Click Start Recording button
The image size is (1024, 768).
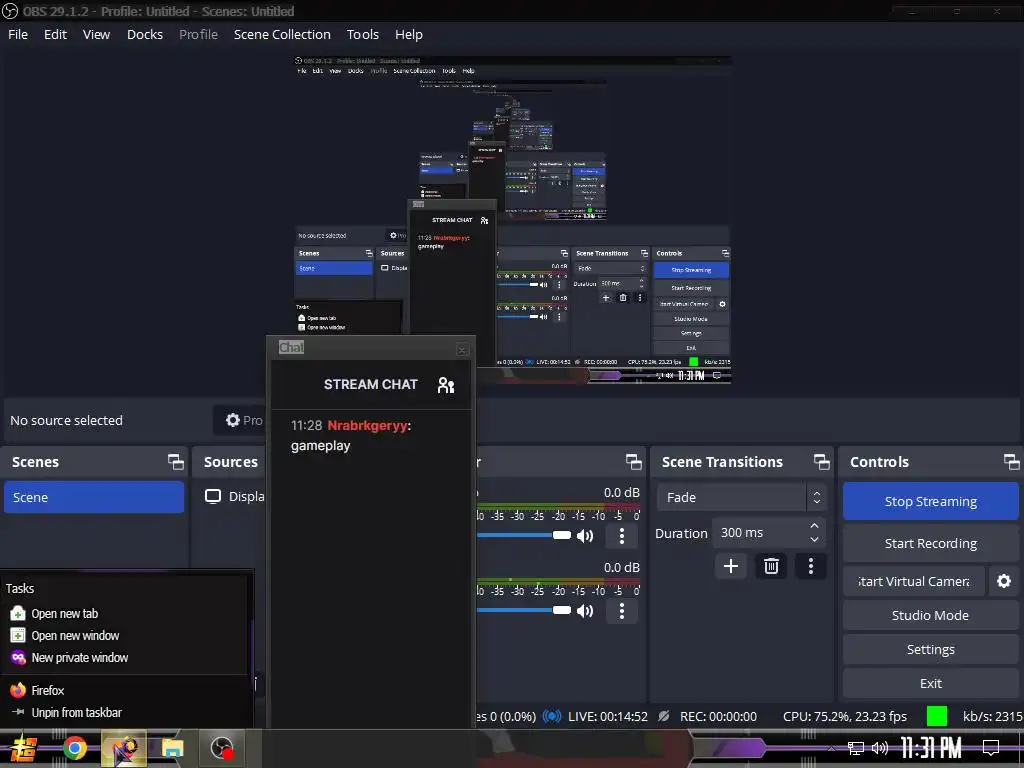(x=931, y=543)
